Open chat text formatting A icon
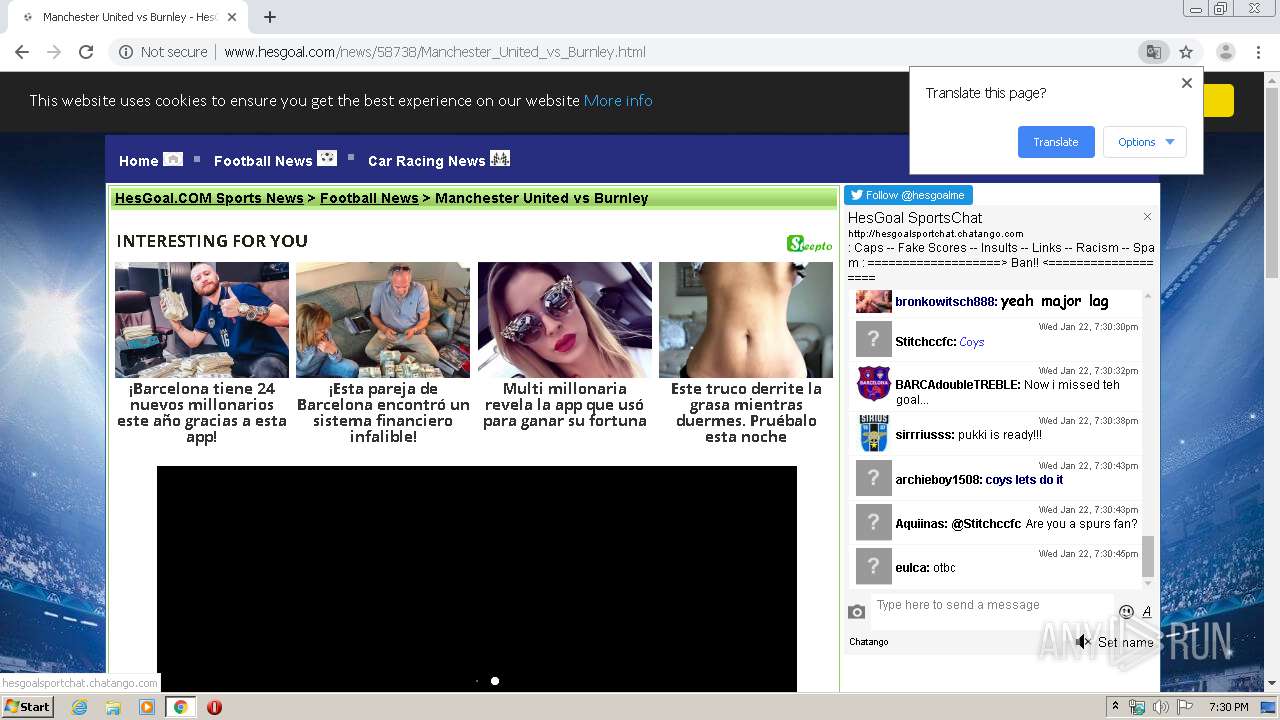Image resolution: width=1280 pixels, height=720 pixels. tap(1146, 611)
